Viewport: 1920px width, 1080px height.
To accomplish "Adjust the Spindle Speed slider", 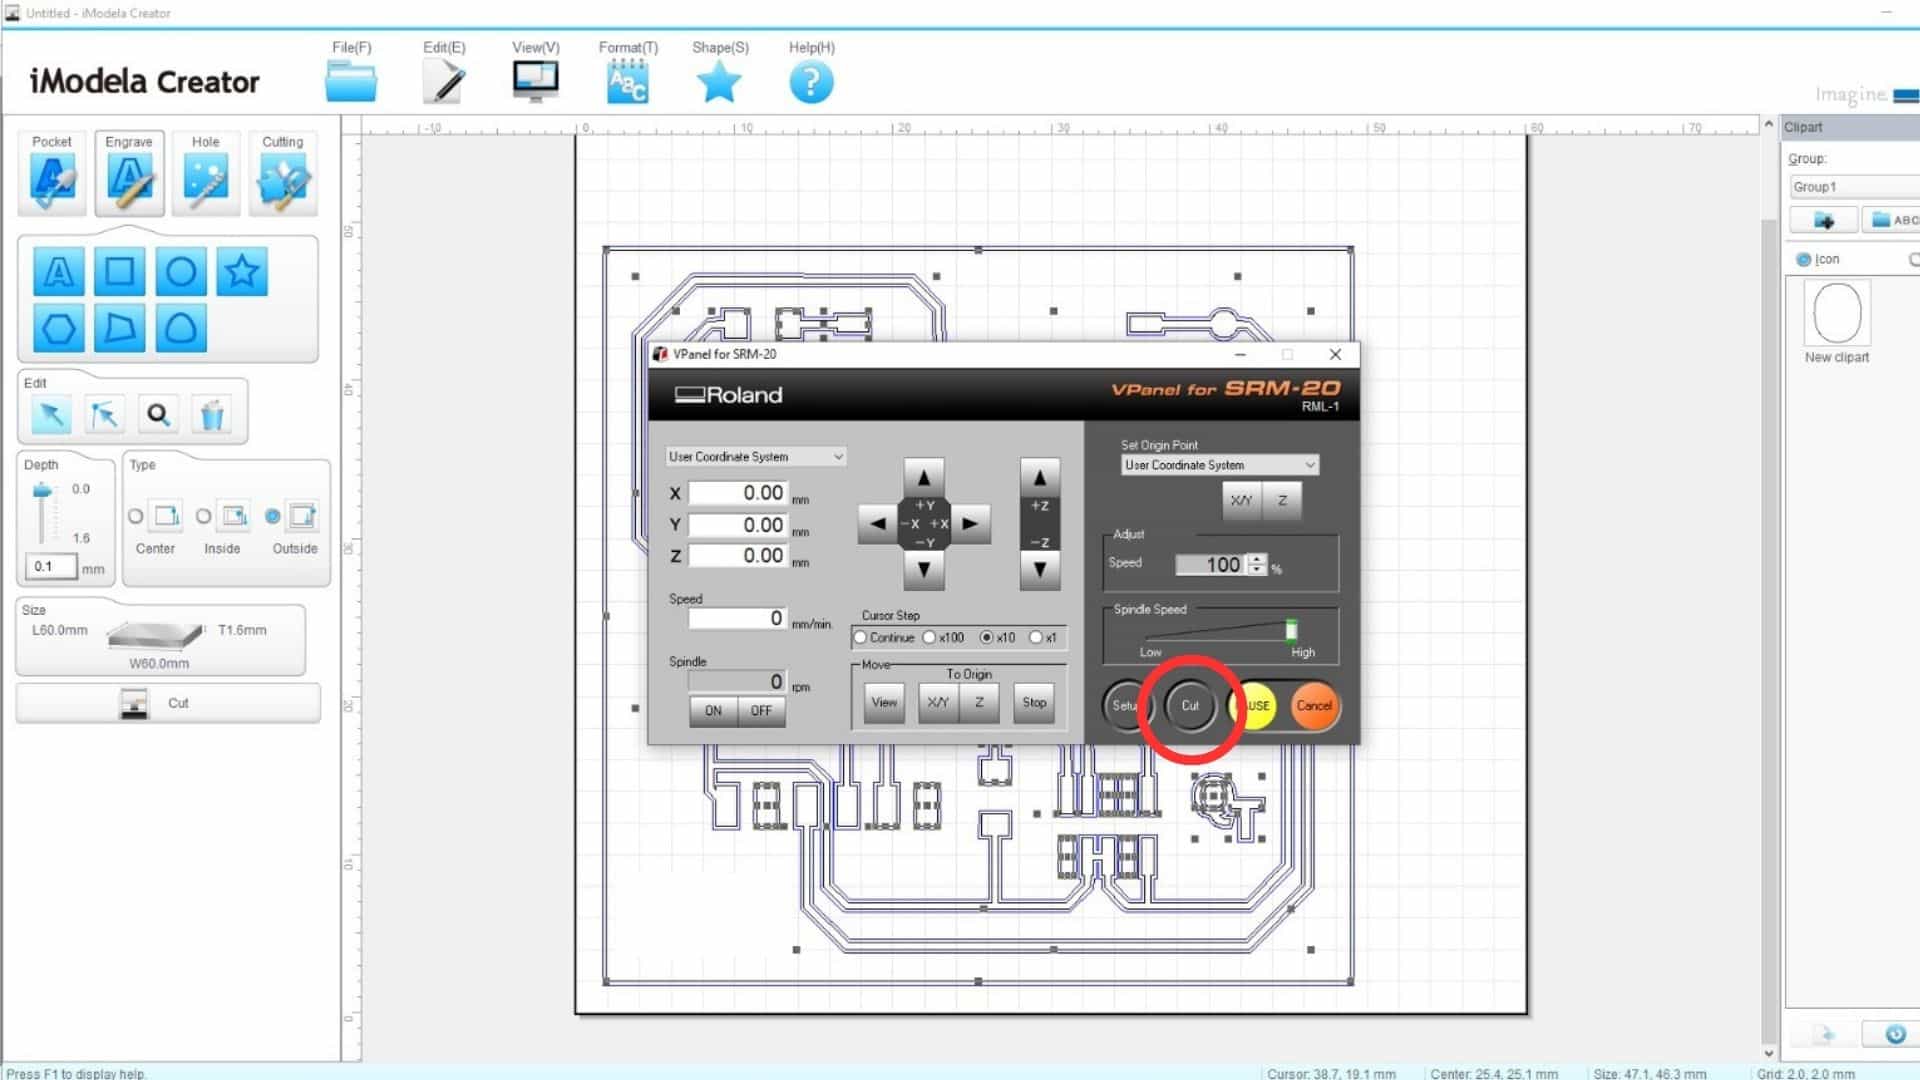I will point(1291,630).
